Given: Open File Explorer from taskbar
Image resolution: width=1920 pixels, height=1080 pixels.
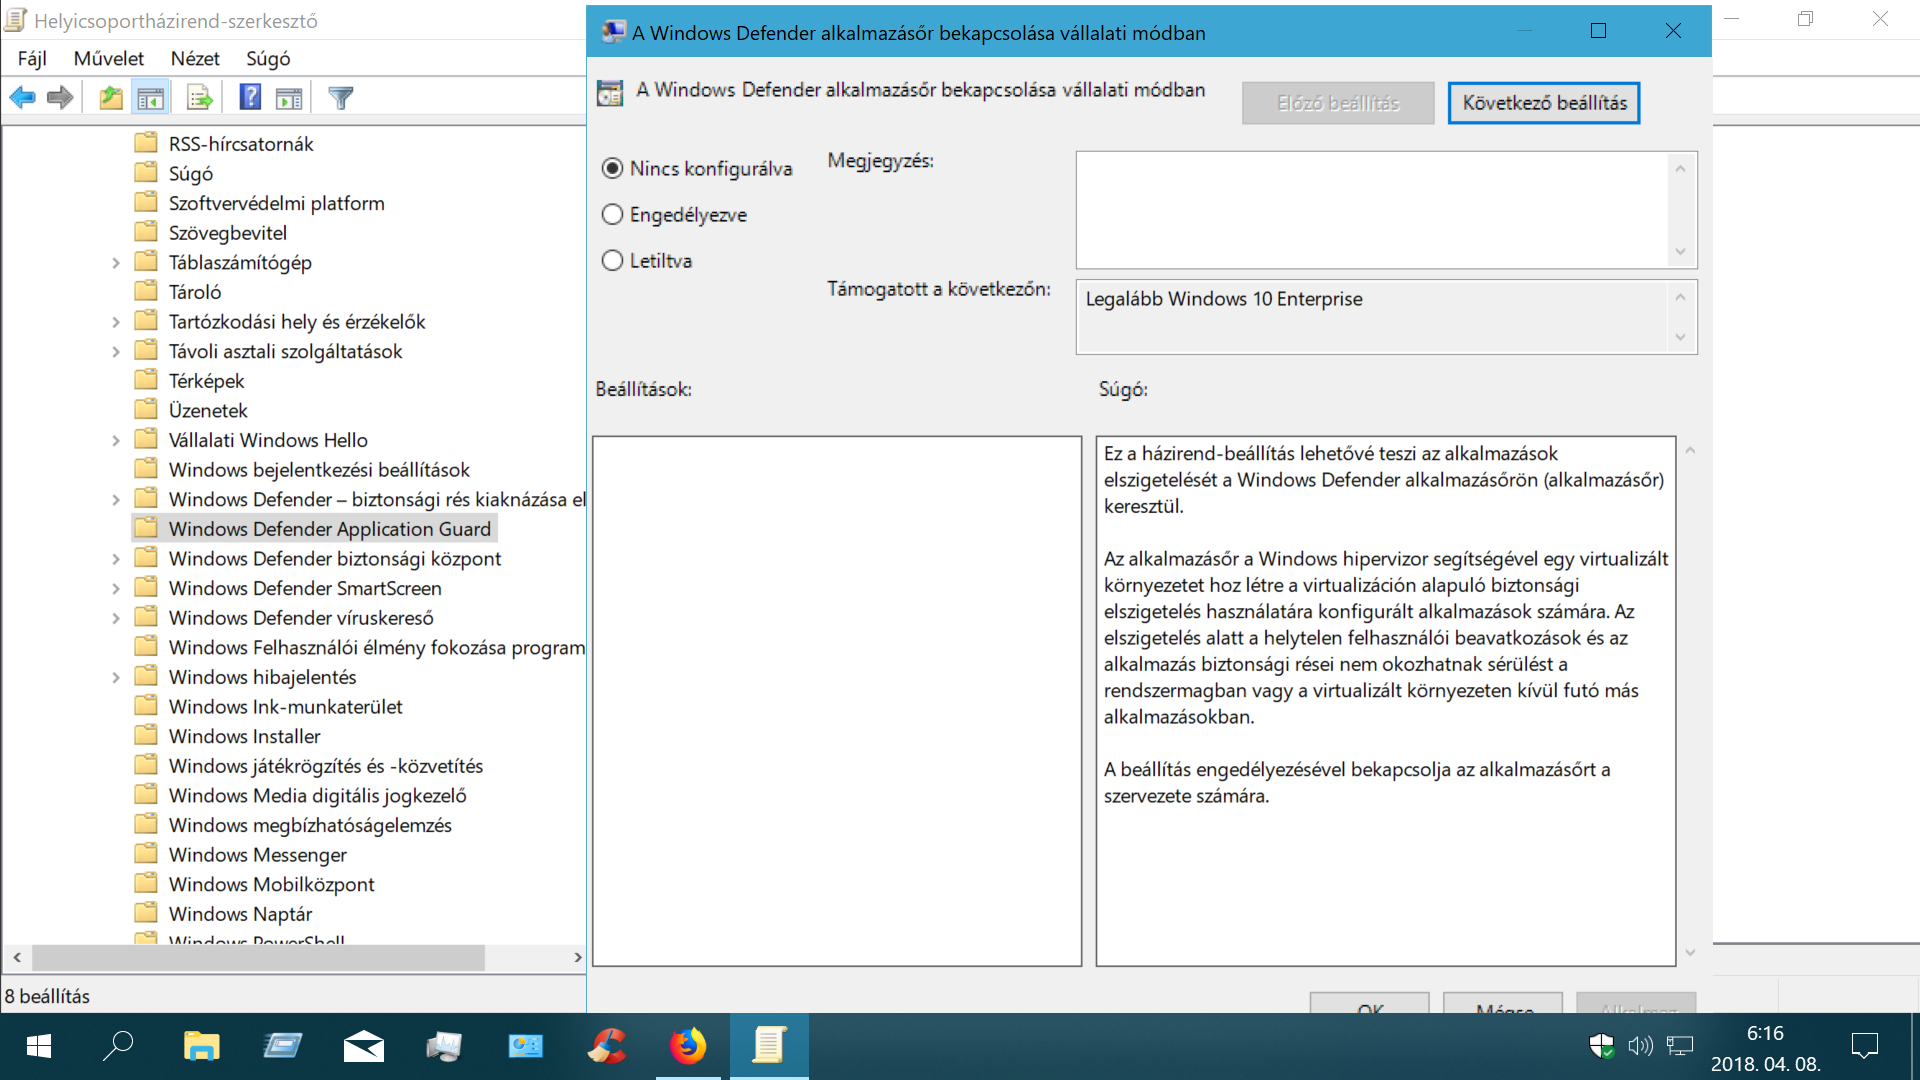Looking at the screenshot, I should (x=201, y=1046).
